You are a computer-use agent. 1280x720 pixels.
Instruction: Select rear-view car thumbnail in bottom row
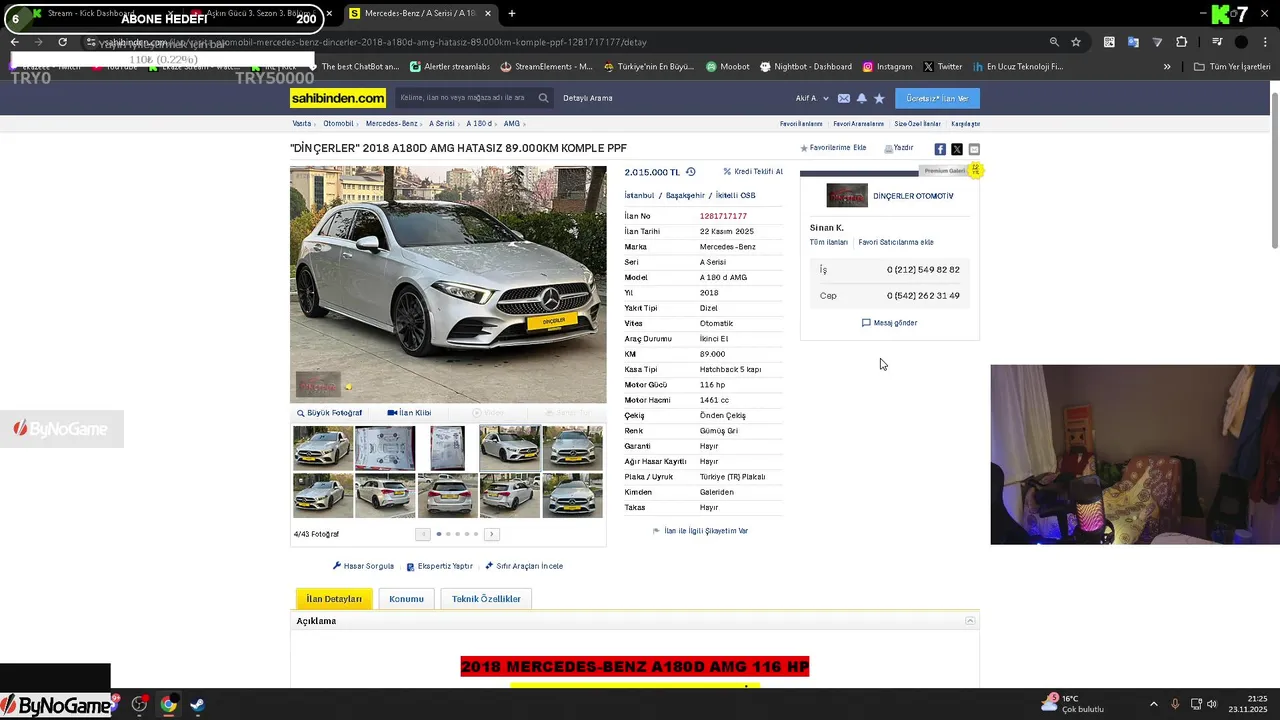[x=447, y=495]
